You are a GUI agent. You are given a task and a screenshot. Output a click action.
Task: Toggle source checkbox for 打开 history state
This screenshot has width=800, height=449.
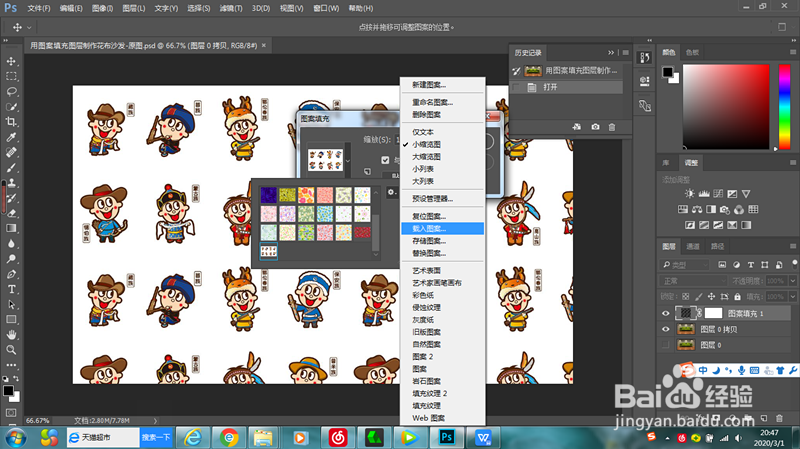[x=516, y=87]
